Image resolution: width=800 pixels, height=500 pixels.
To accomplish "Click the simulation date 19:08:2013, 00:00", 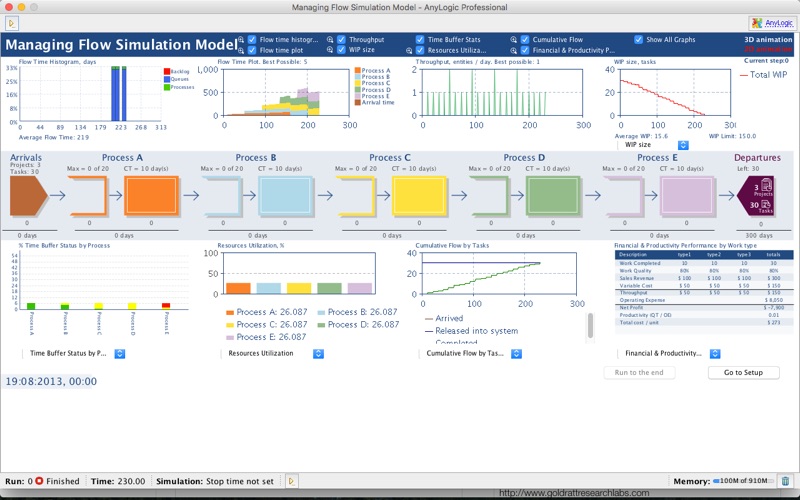I will point(51,381).
